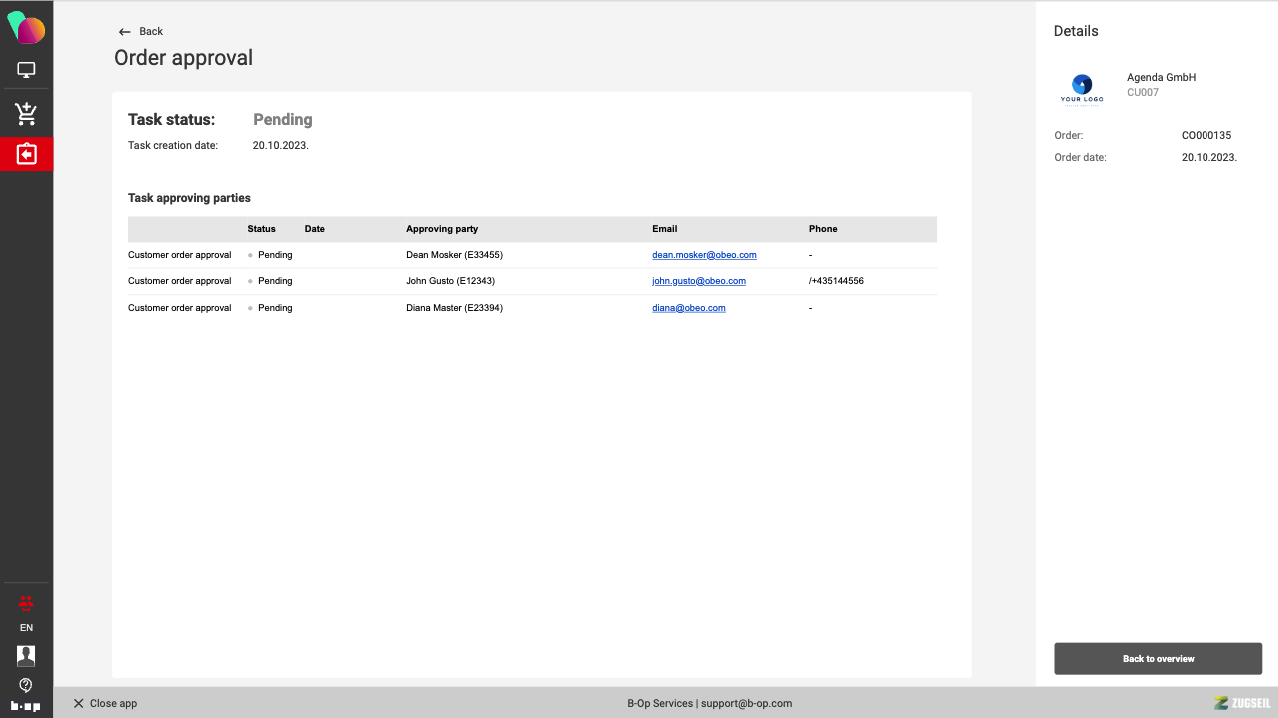Open dean.mosker@obeo.com email link
This screenshot has height=718, width=1278.
point(704,255)
